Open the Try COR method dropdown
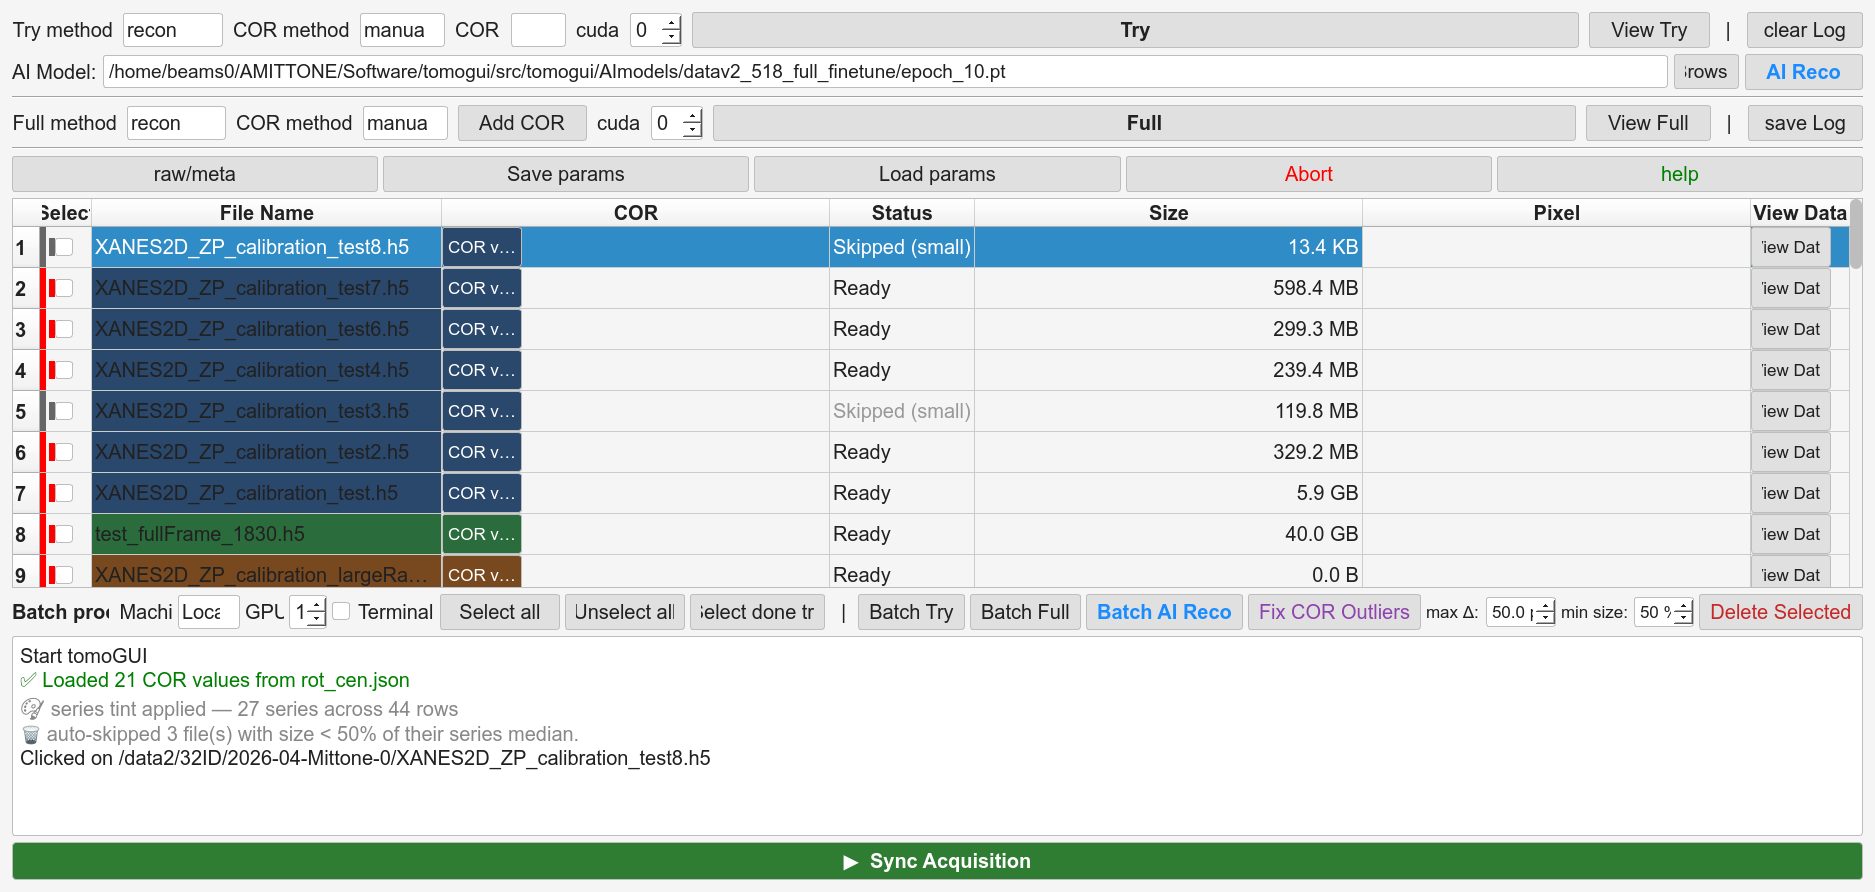The width and height of the screenshot is (1875, 892). pos(402,30)
